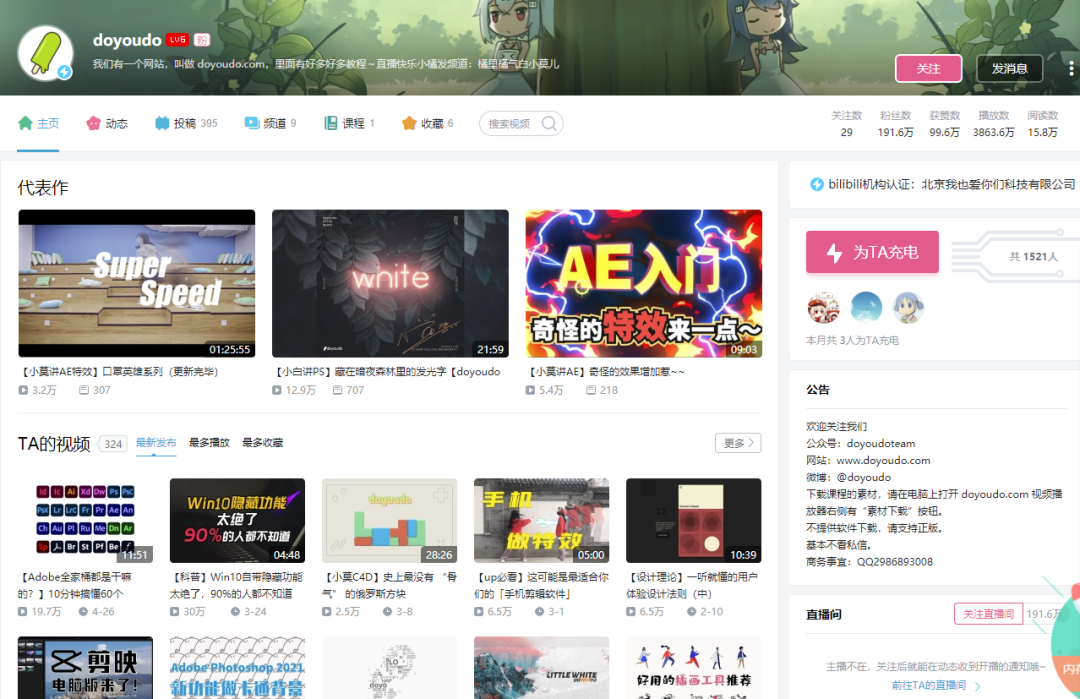
Task: Click the 动态 flower icon
Action: pos(94,123)
